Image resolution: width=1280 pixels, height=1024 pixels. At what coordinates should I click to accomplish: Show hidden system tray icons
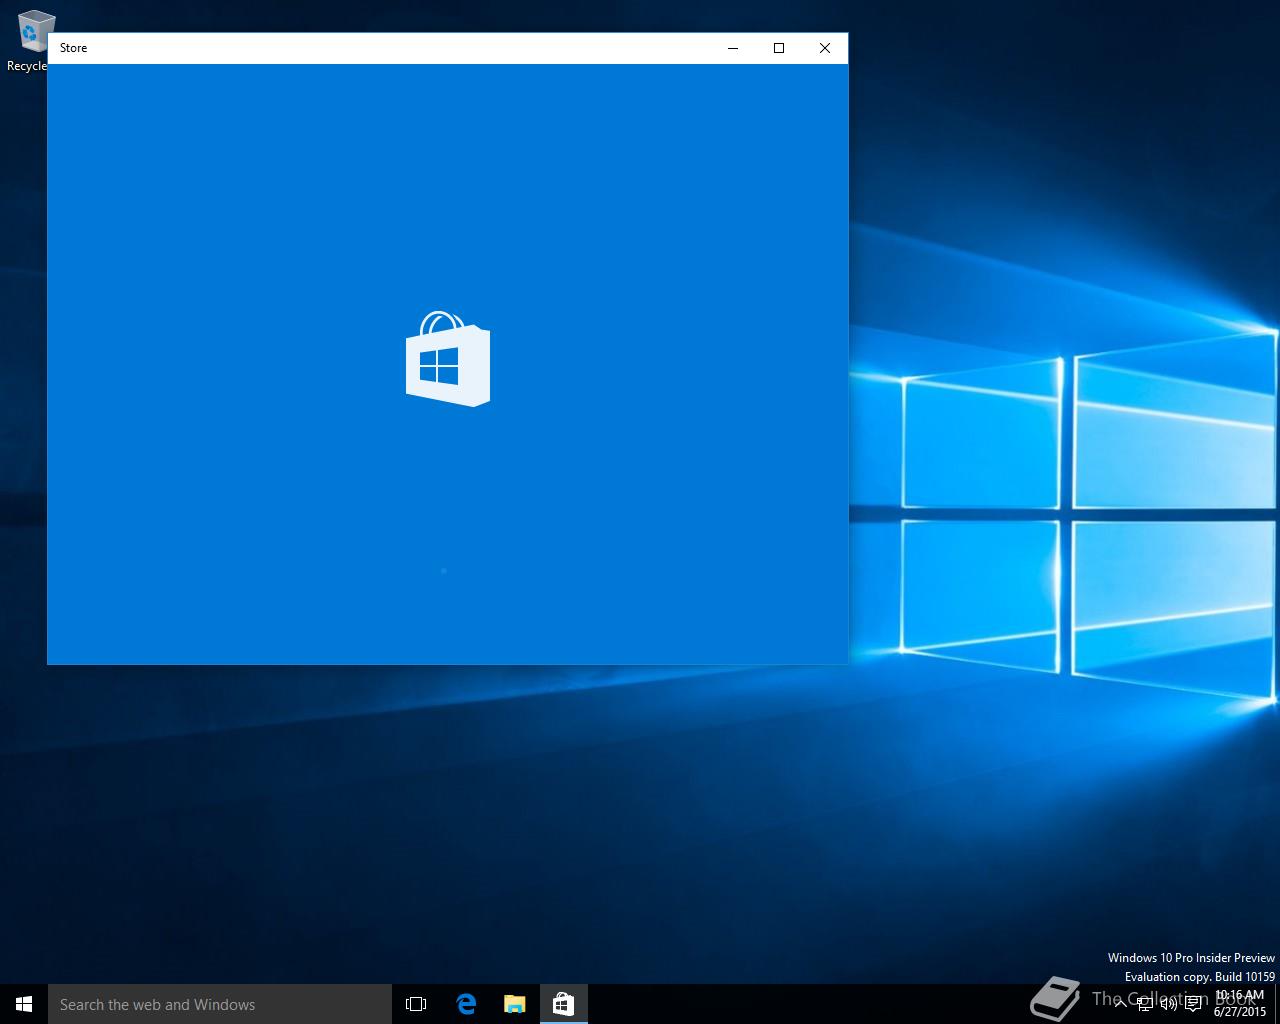[x=1121, y=1004]
